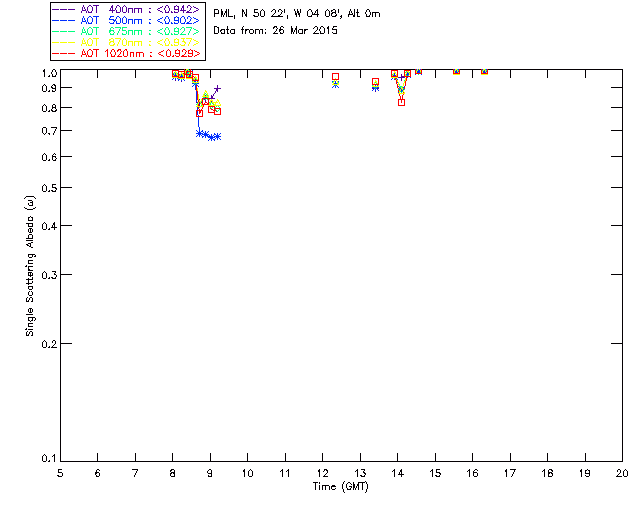Viewport: 640px width, 512px height.
Task: Click the AOT 870nm legend entry
Action: (127, 42)
